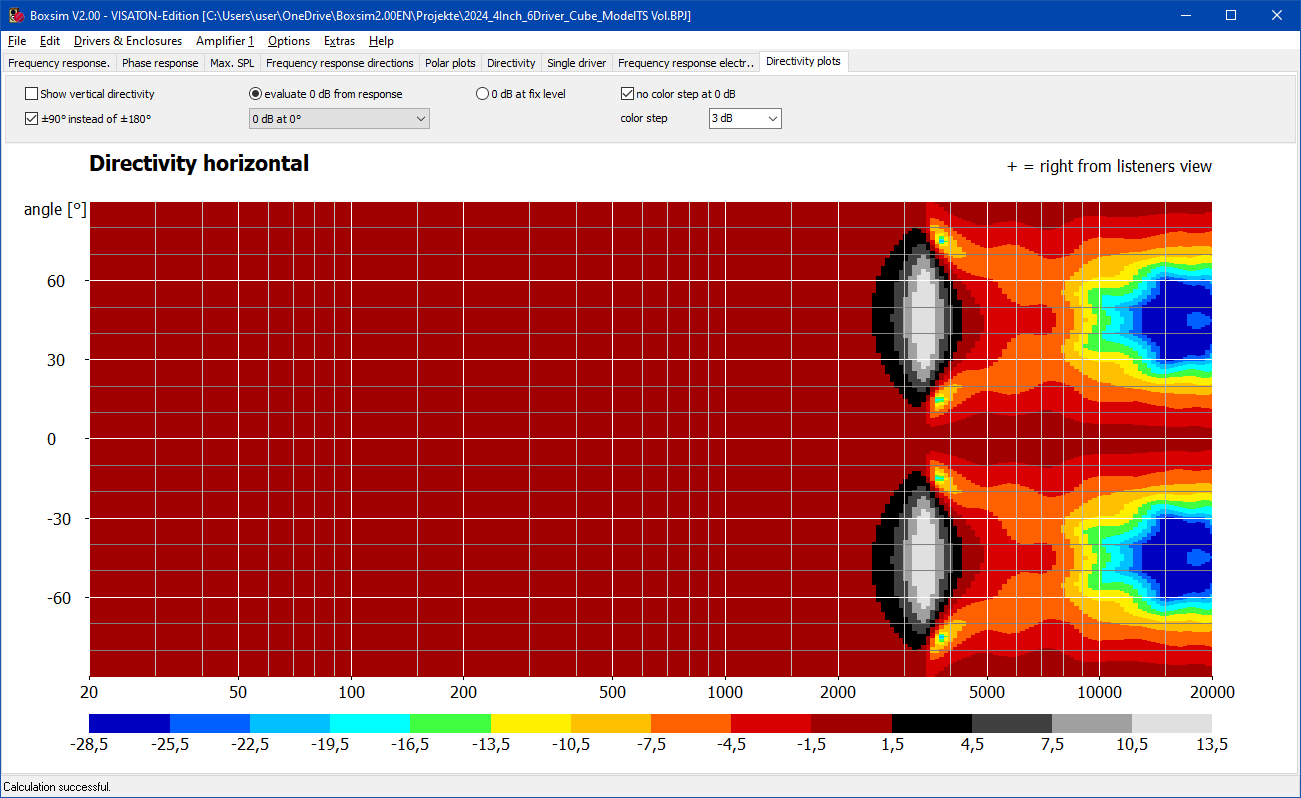
Task: Open the Extras menu
Action: pyautogui.click(x=339, y=41)
